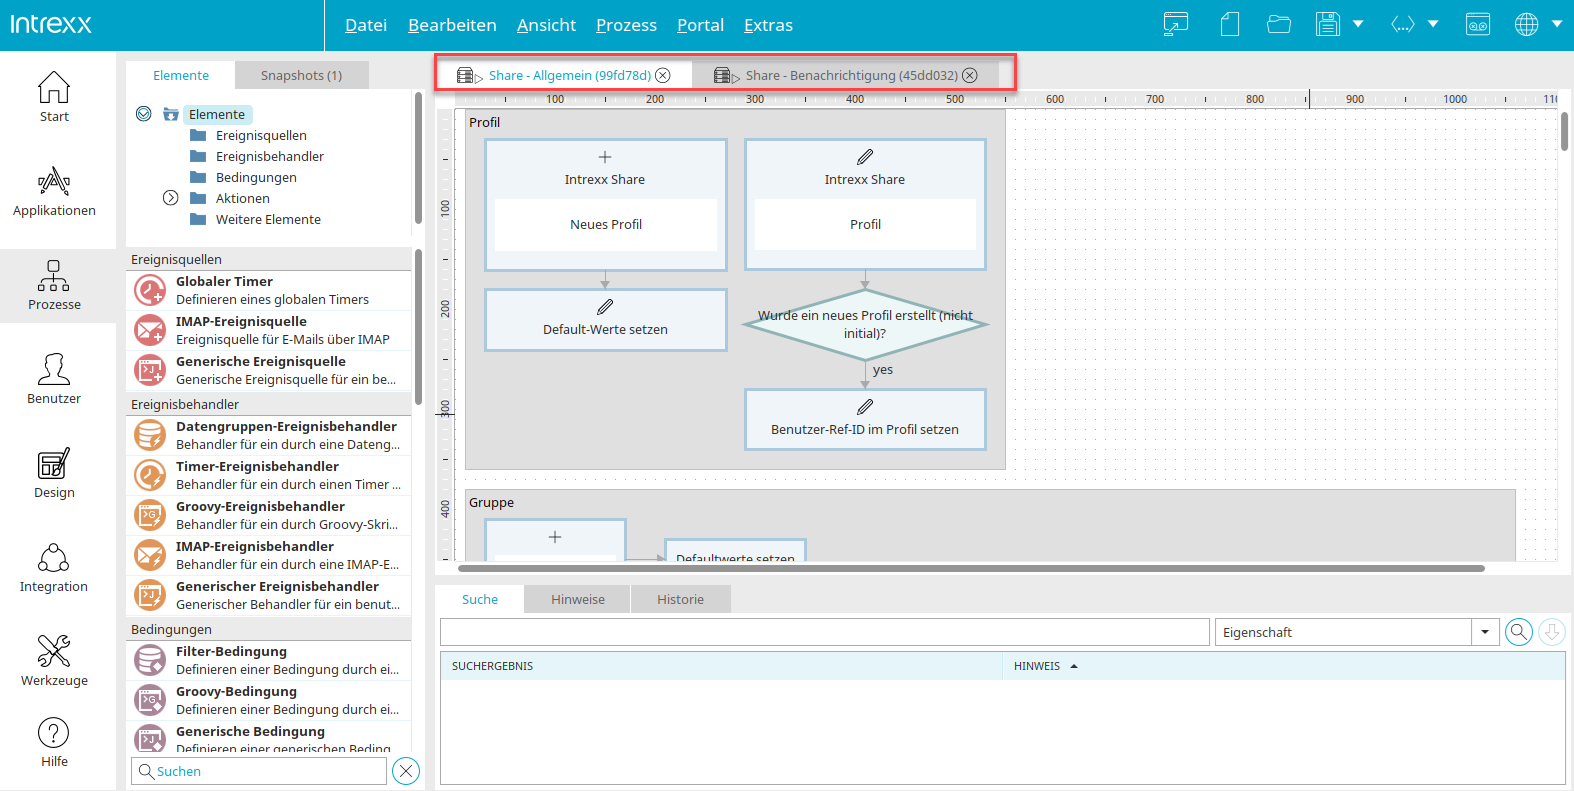1574x791 pixels.
Task: Open the Werkzeuge module
Action: pos(54,661)
